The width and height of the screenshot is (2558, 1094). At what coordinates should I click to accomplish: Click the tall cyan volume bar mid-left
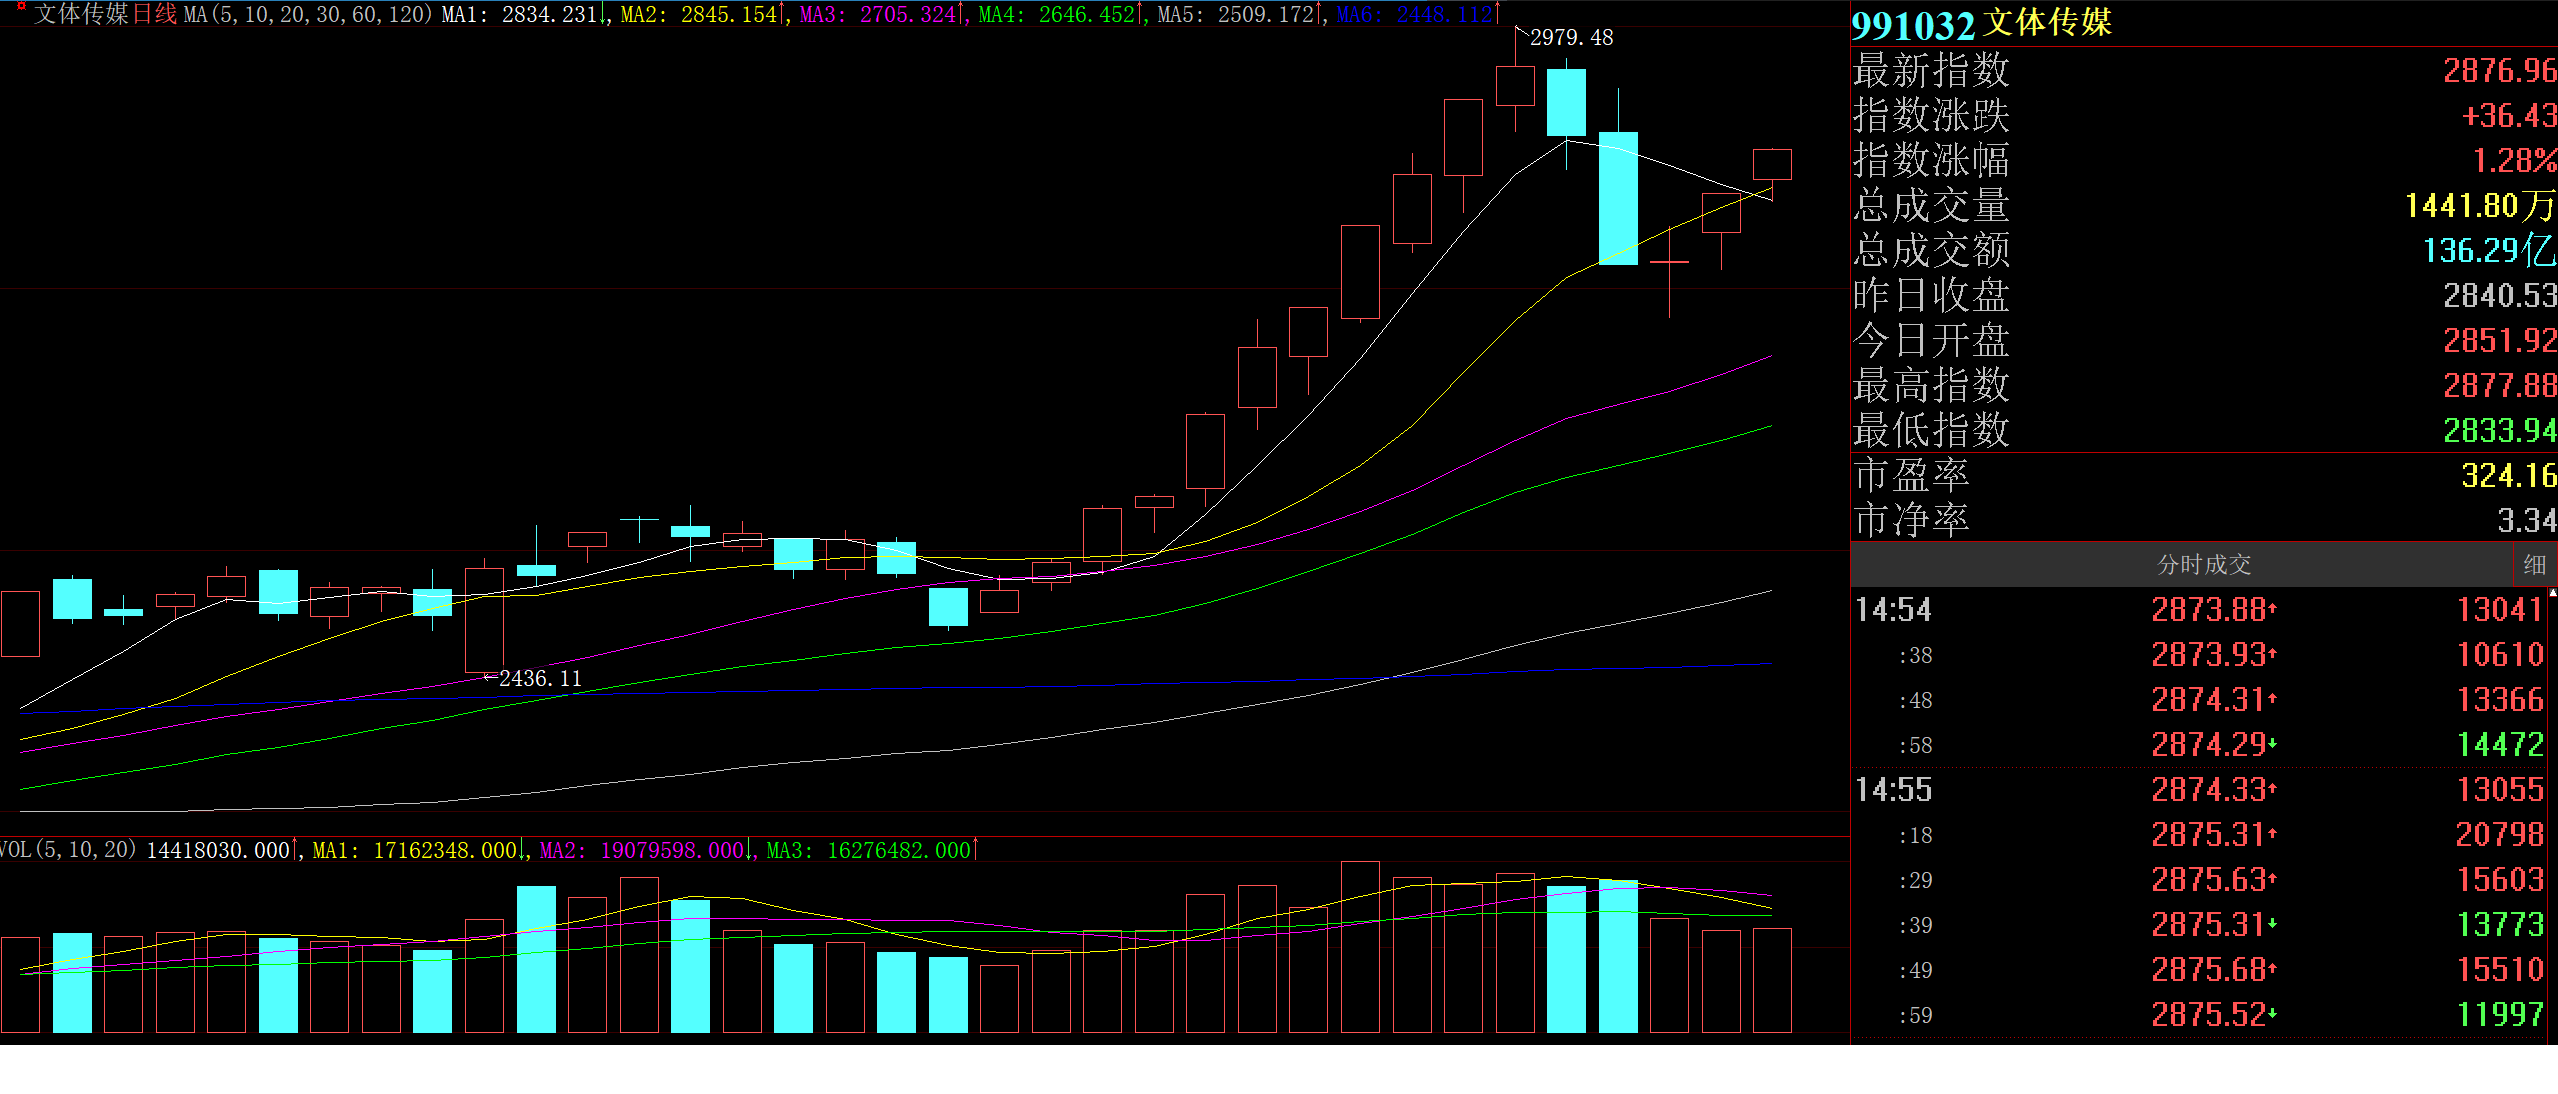point(536,958)
